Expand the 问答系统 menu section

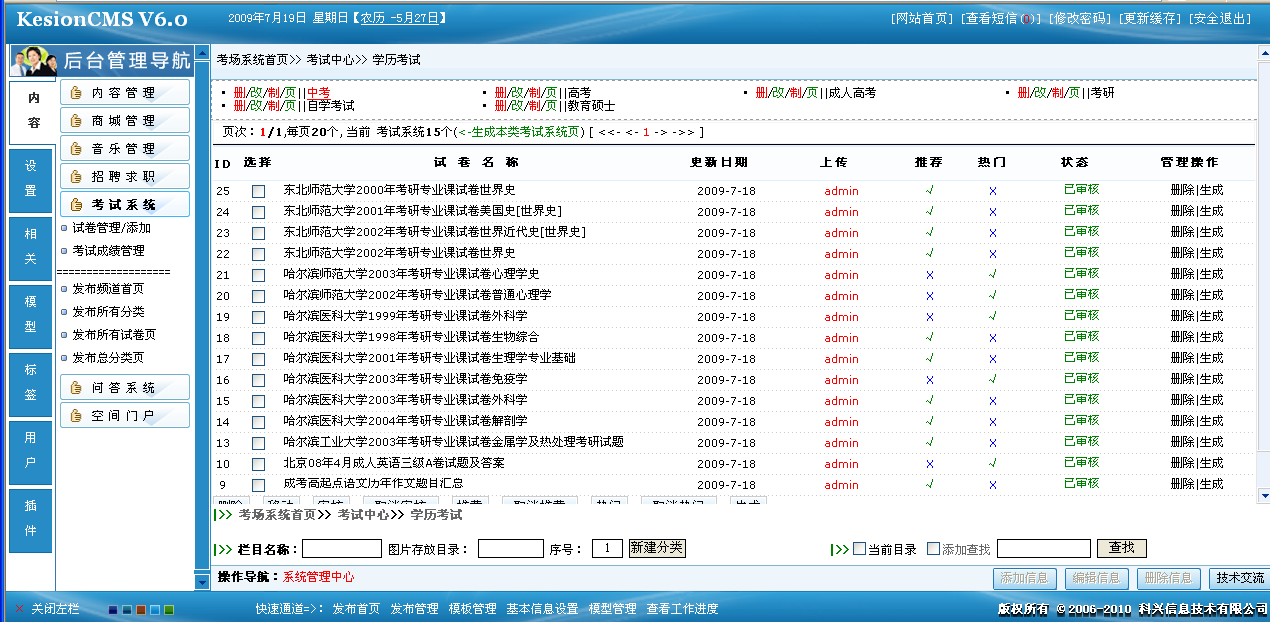click(124, 388)
